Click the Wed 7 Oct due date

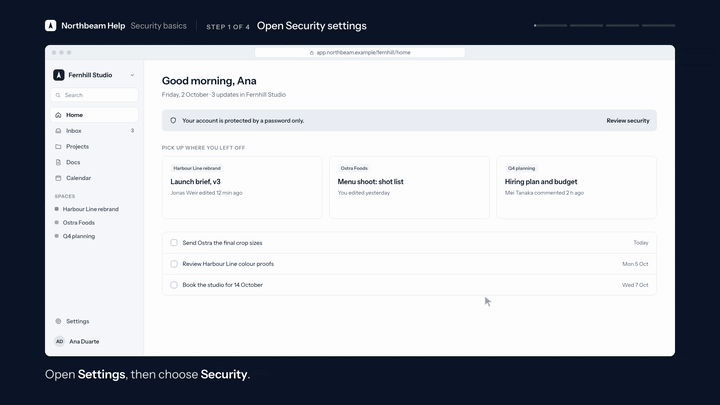pos(635,285)
